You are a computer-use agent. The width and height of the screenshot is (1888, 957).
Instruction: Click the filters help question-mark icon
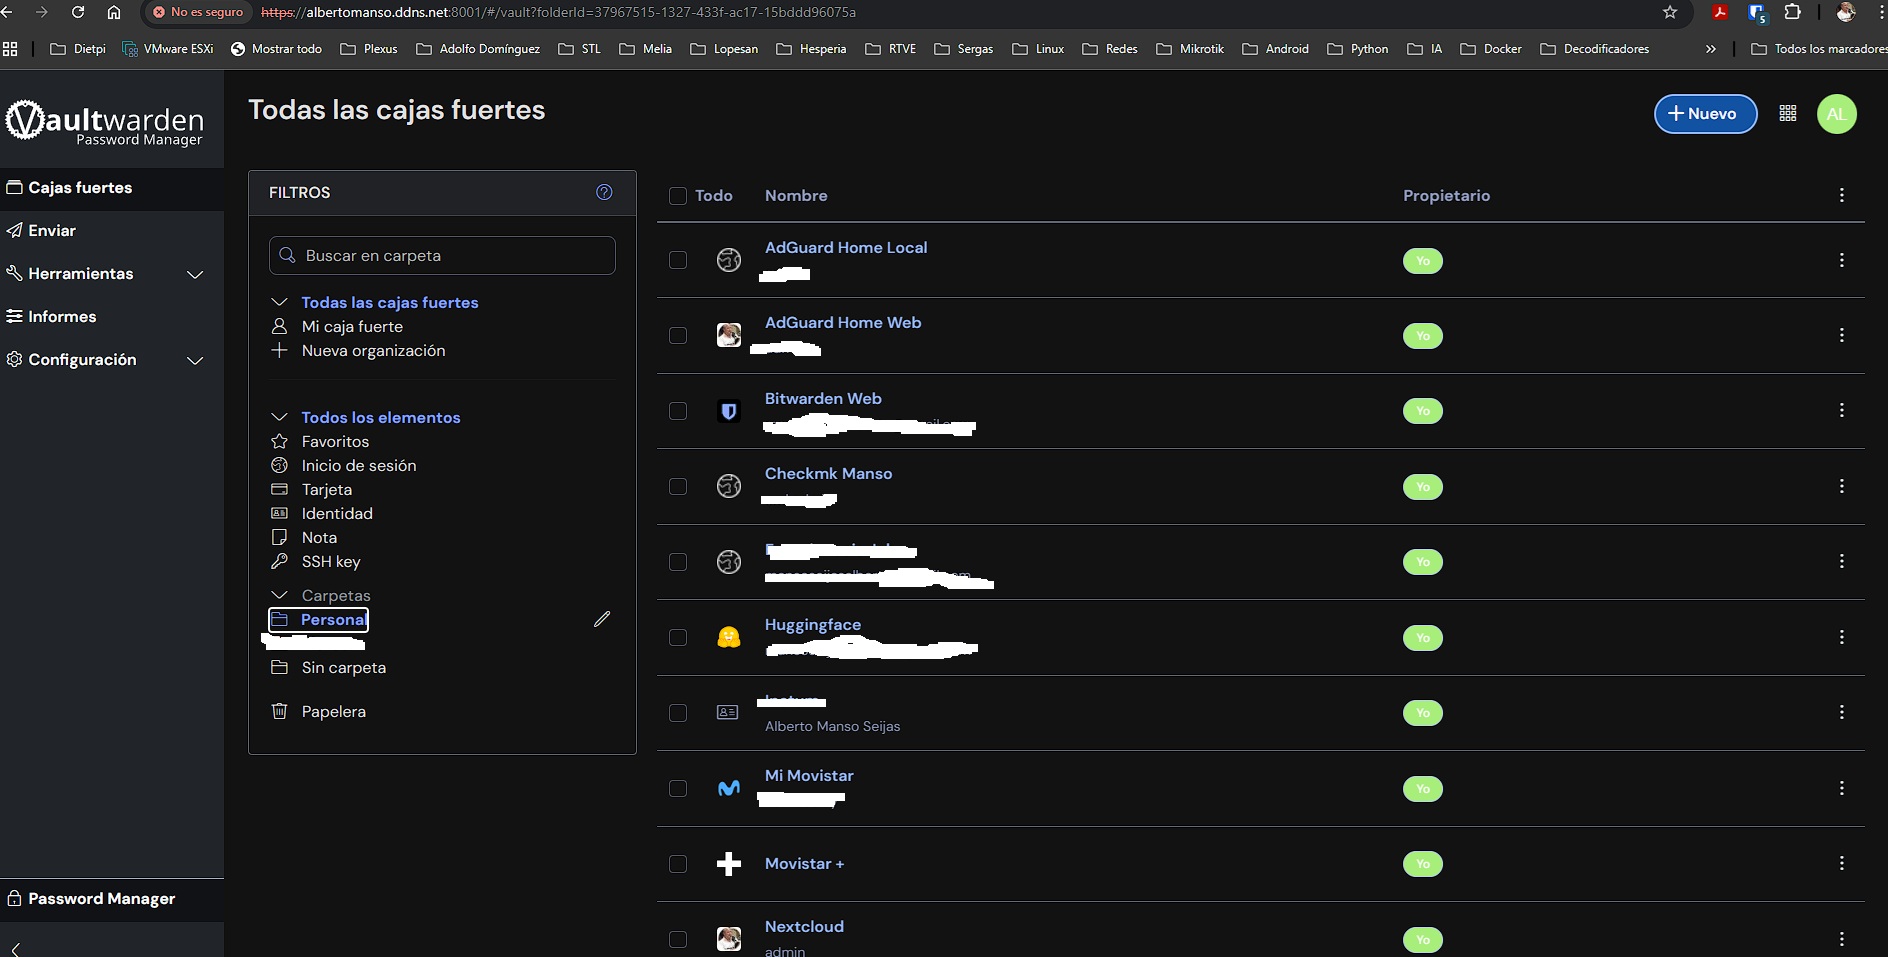pos(604,192)
